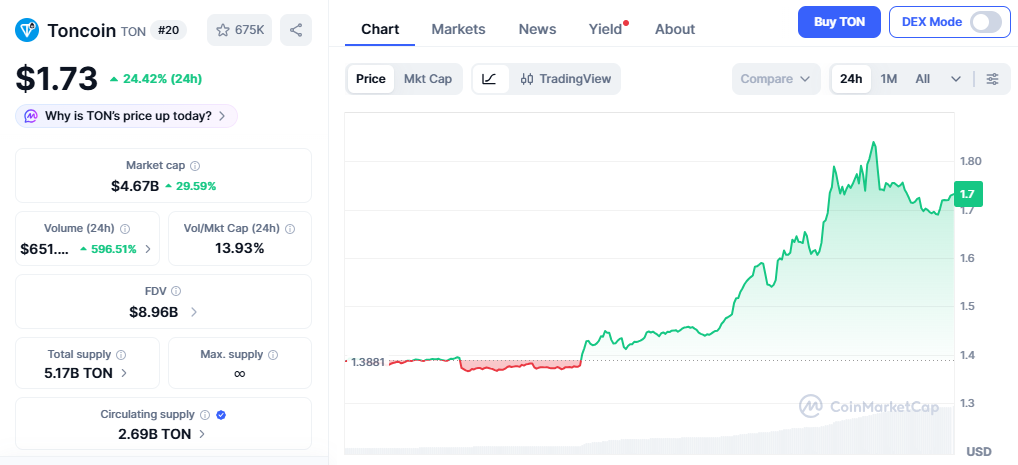
Task: Show Circulating supply info icon
Action: pos(205,414)
